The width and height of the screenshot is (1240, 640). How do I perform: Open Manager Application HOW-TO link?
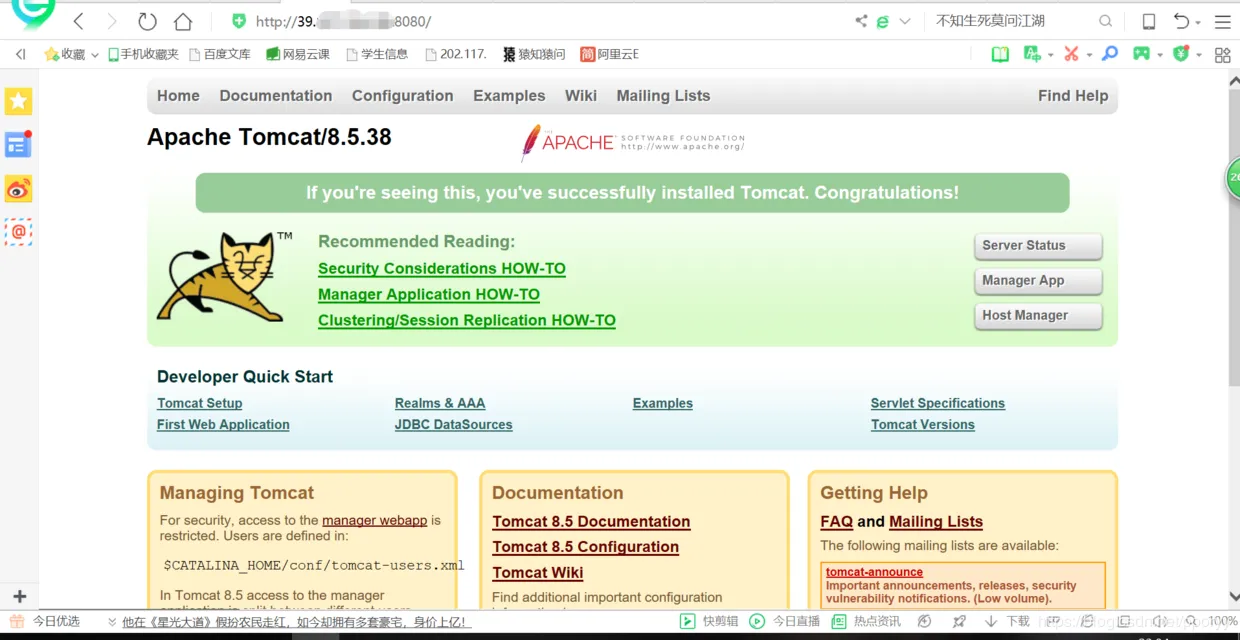(429, 294)
